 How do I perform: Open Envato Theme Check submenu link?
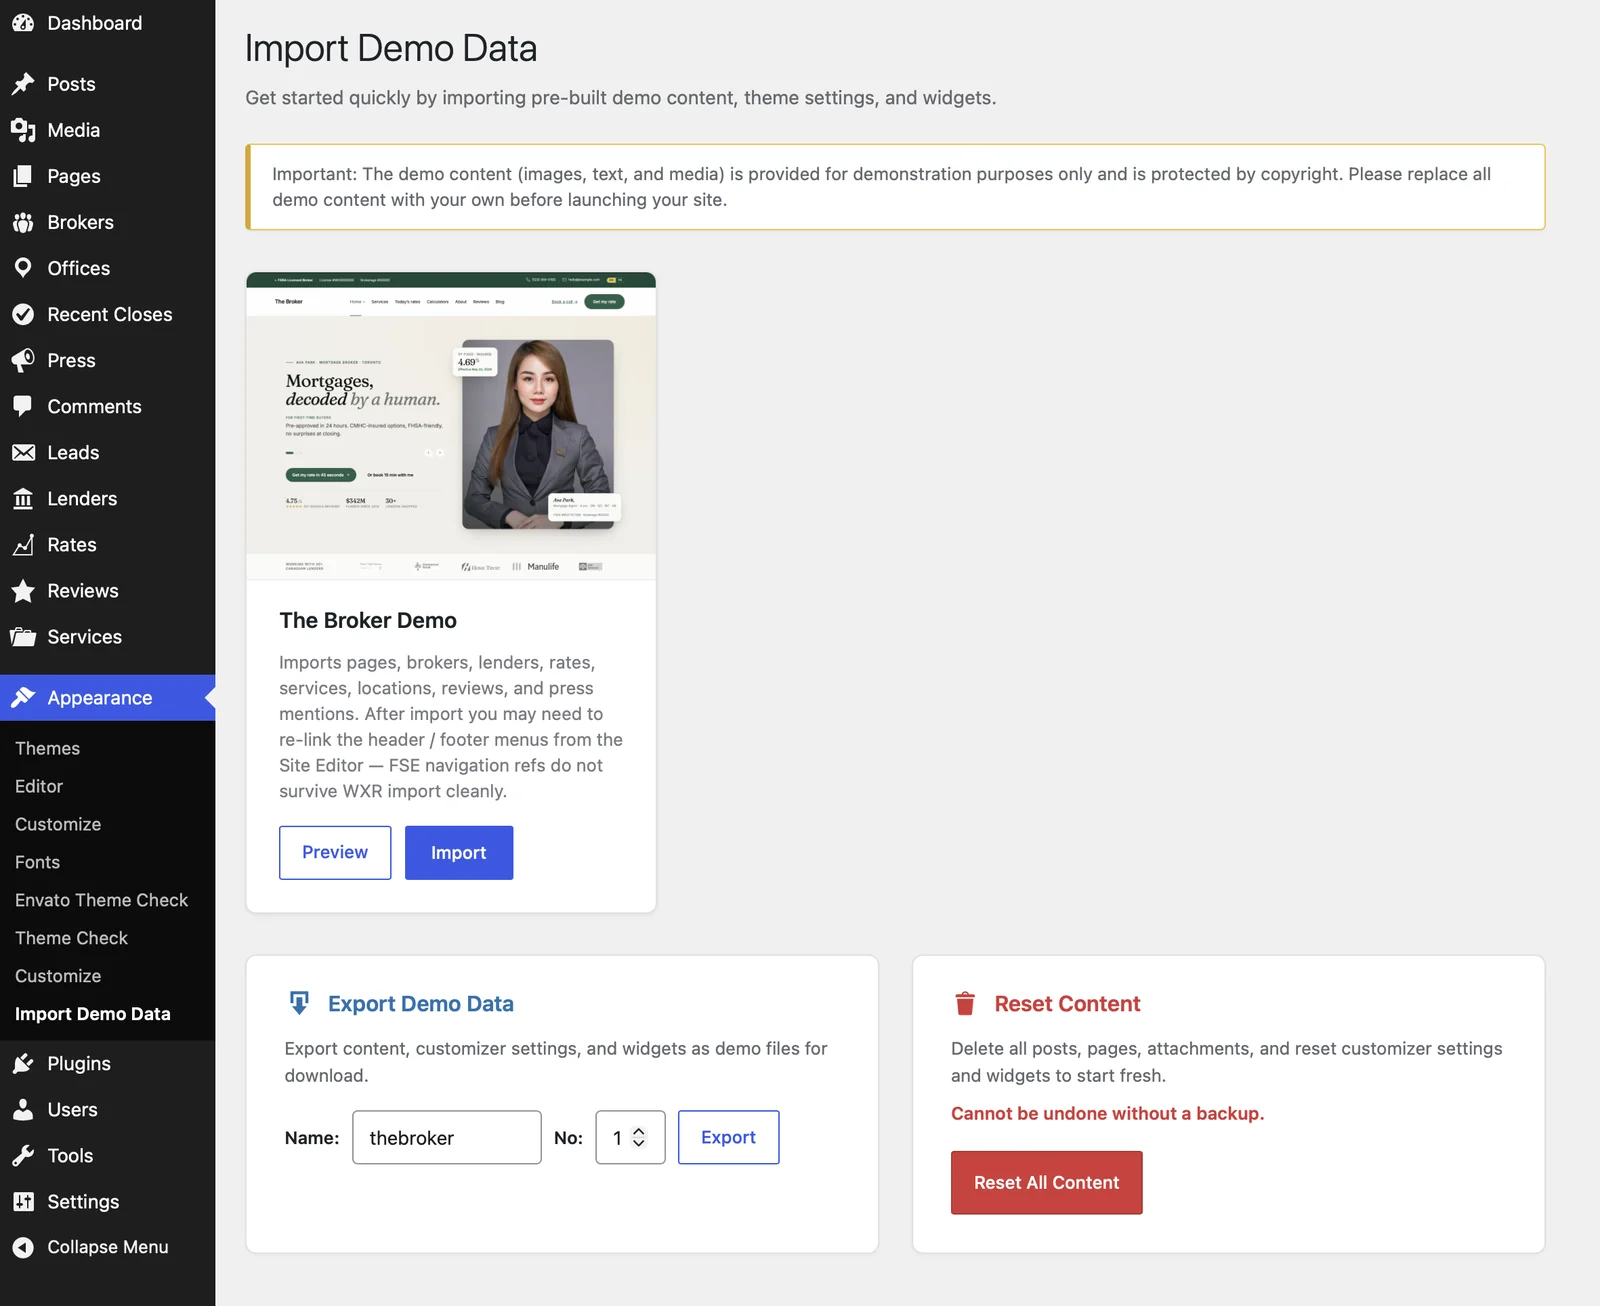click(x=101, y=900)
